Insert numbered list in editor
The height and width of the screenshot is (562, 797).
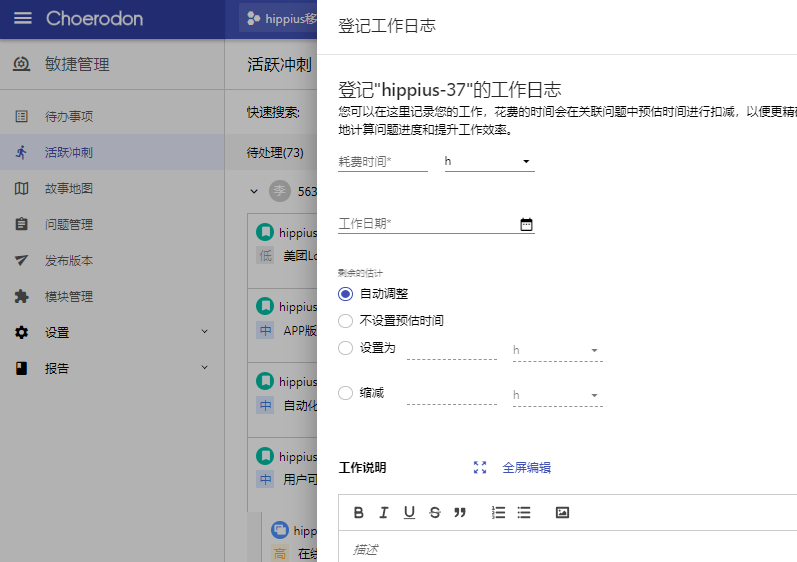pyautogui.click(x=499, y=513)
